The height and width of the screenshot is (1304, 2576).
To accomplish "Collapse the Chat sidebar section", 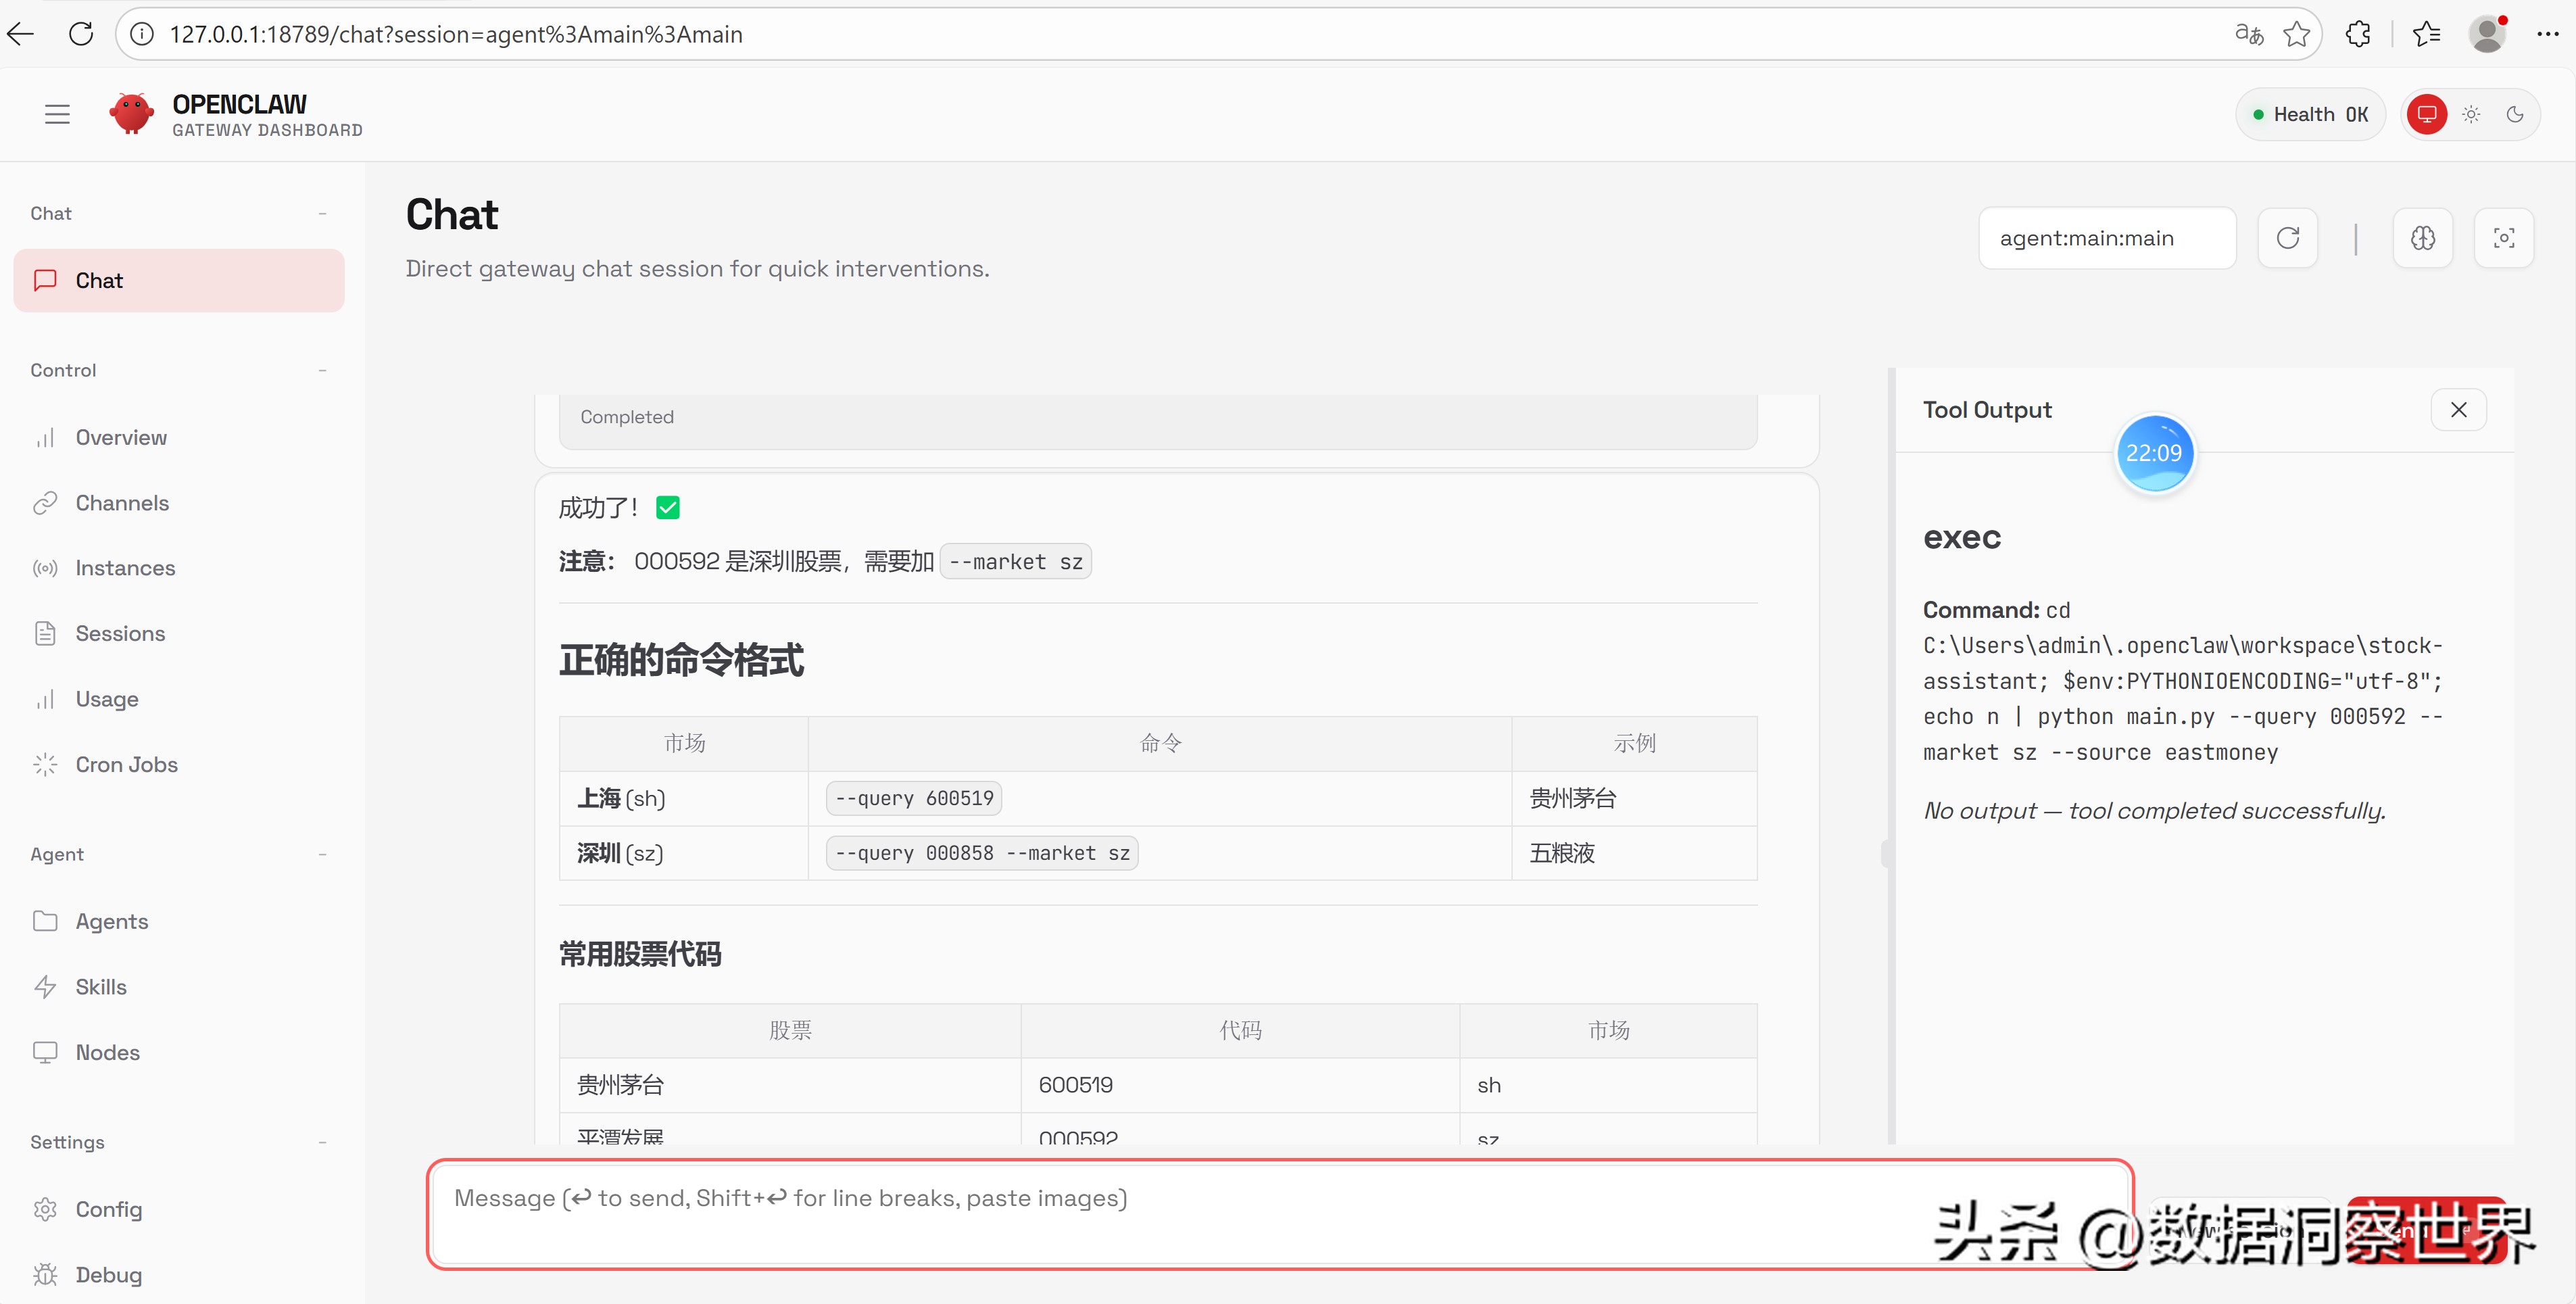I will coord(322,213).
